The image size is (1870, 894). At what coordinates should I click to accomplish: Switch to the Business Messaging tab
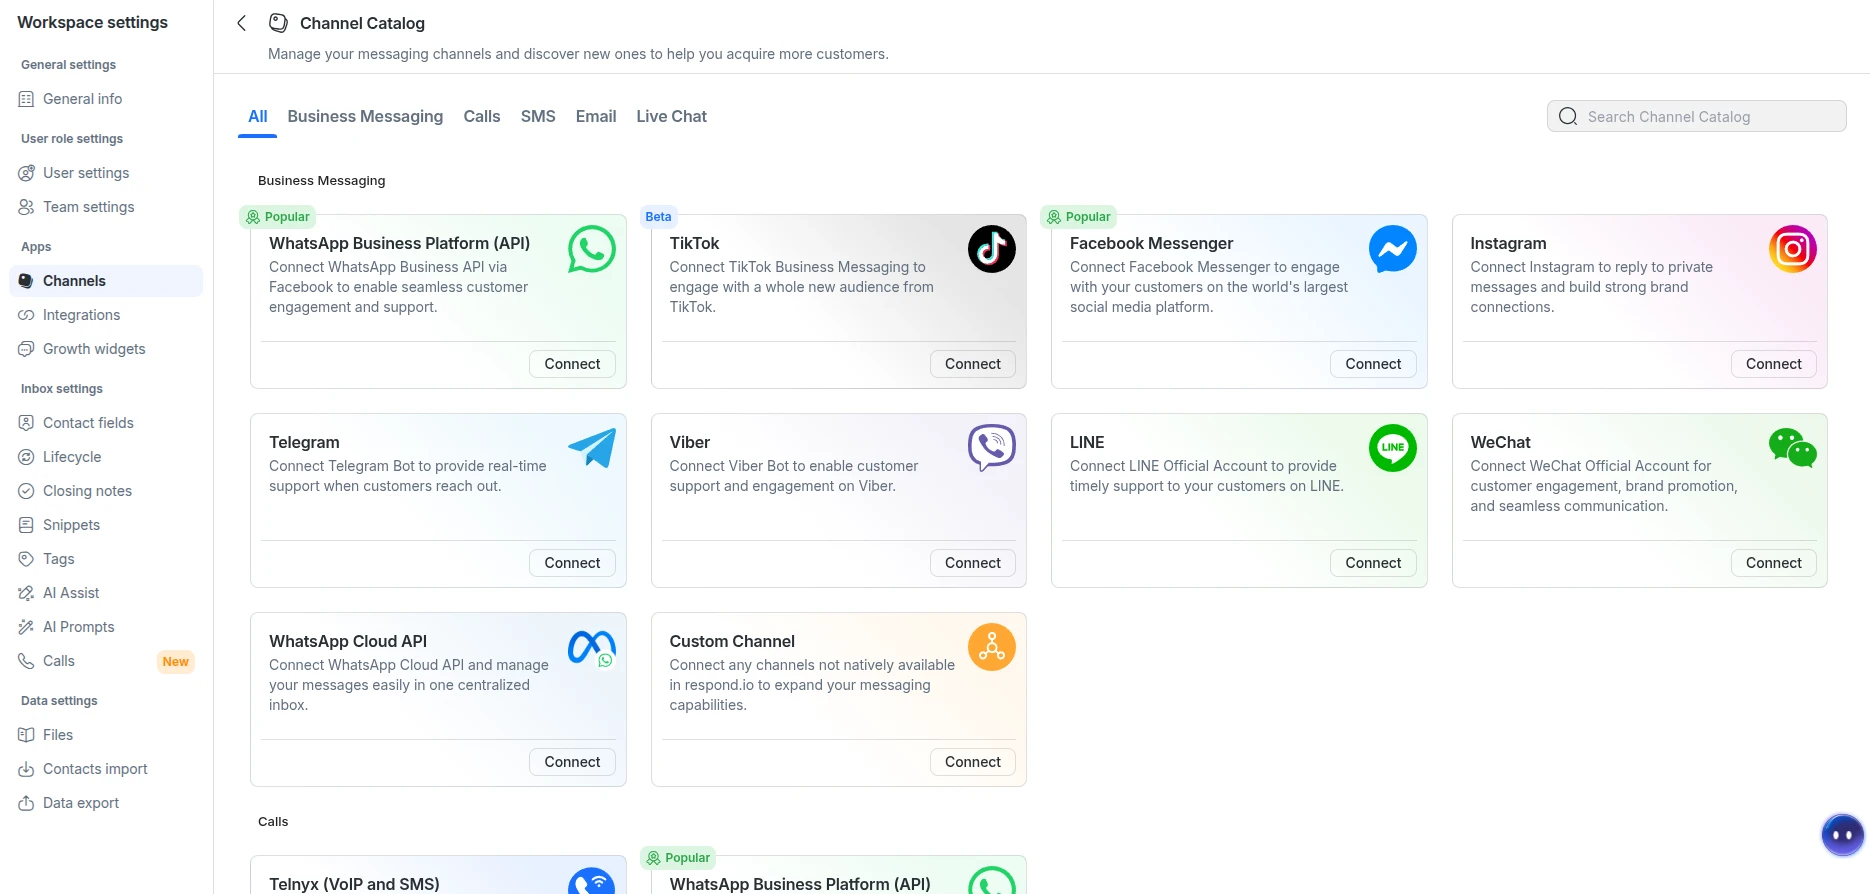[x=365, y=116]
